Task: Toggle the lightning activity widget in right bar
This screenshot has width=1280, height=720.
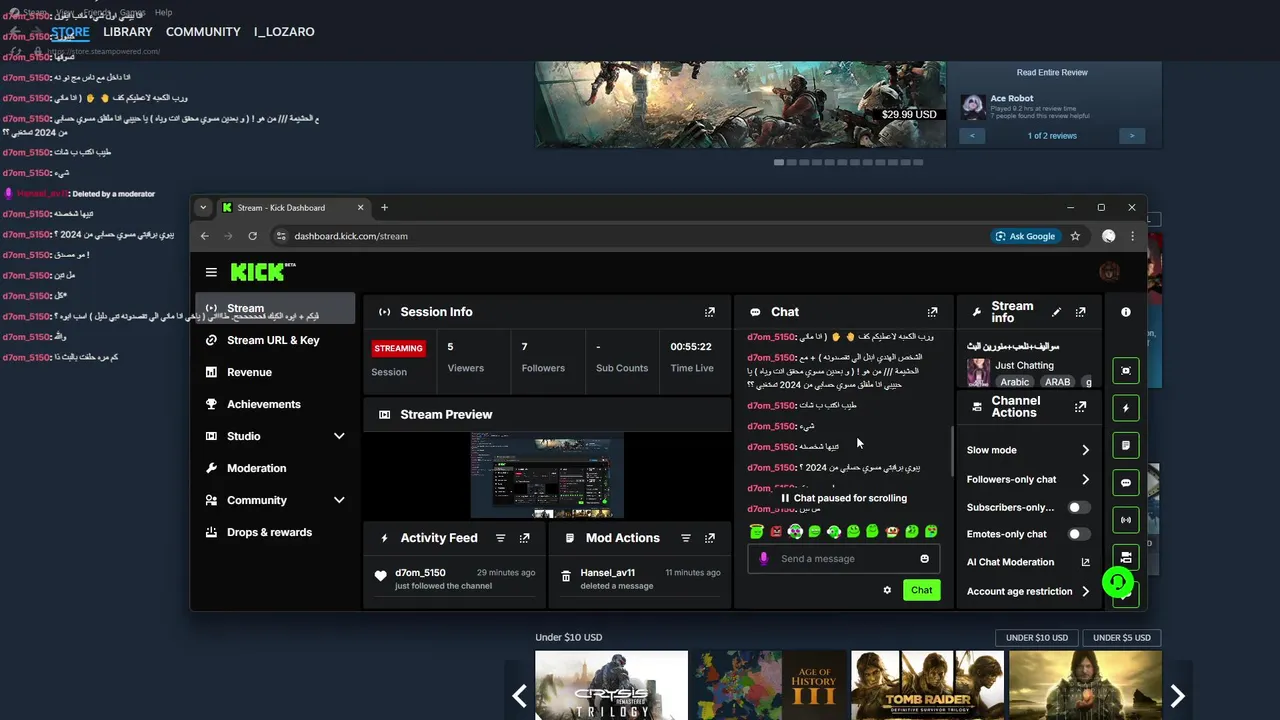Action: coord(1126,408)
